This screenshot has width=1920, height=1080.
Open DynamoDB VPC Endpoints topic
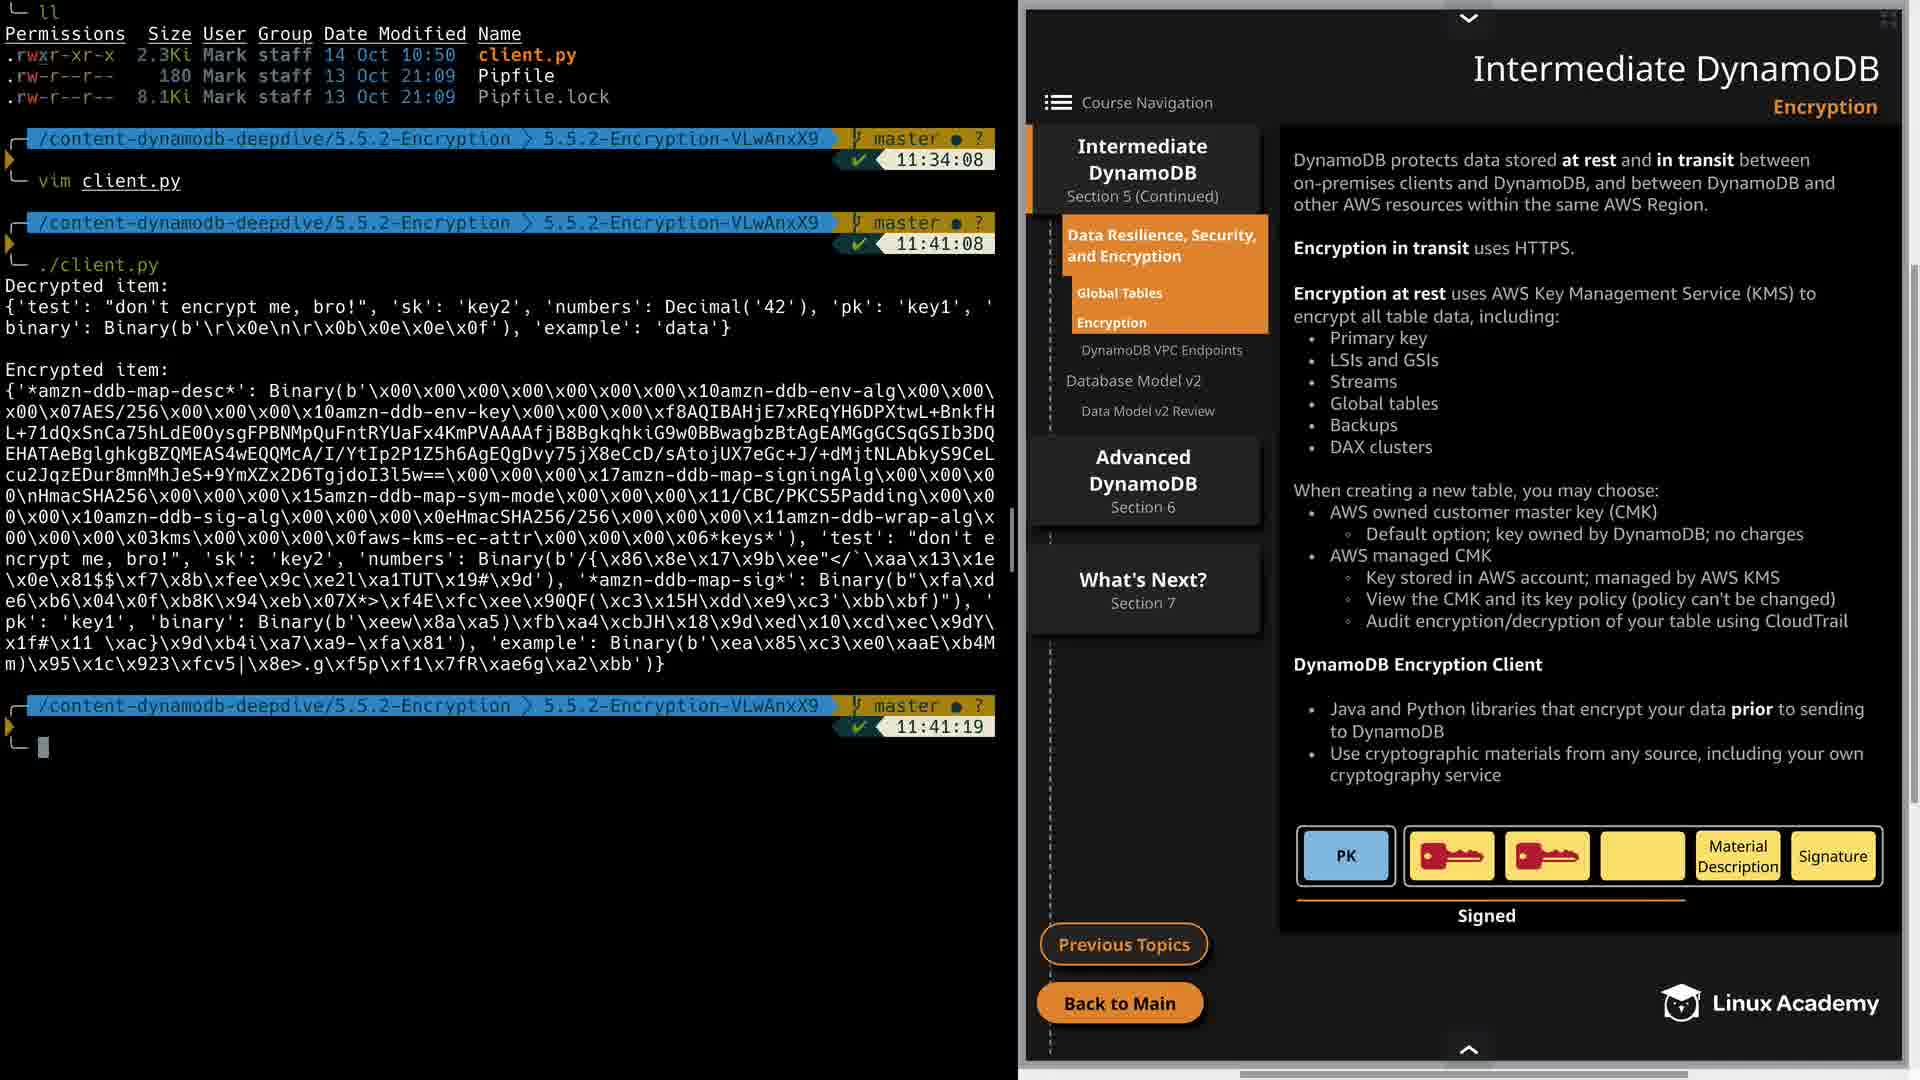point(1161,350)
